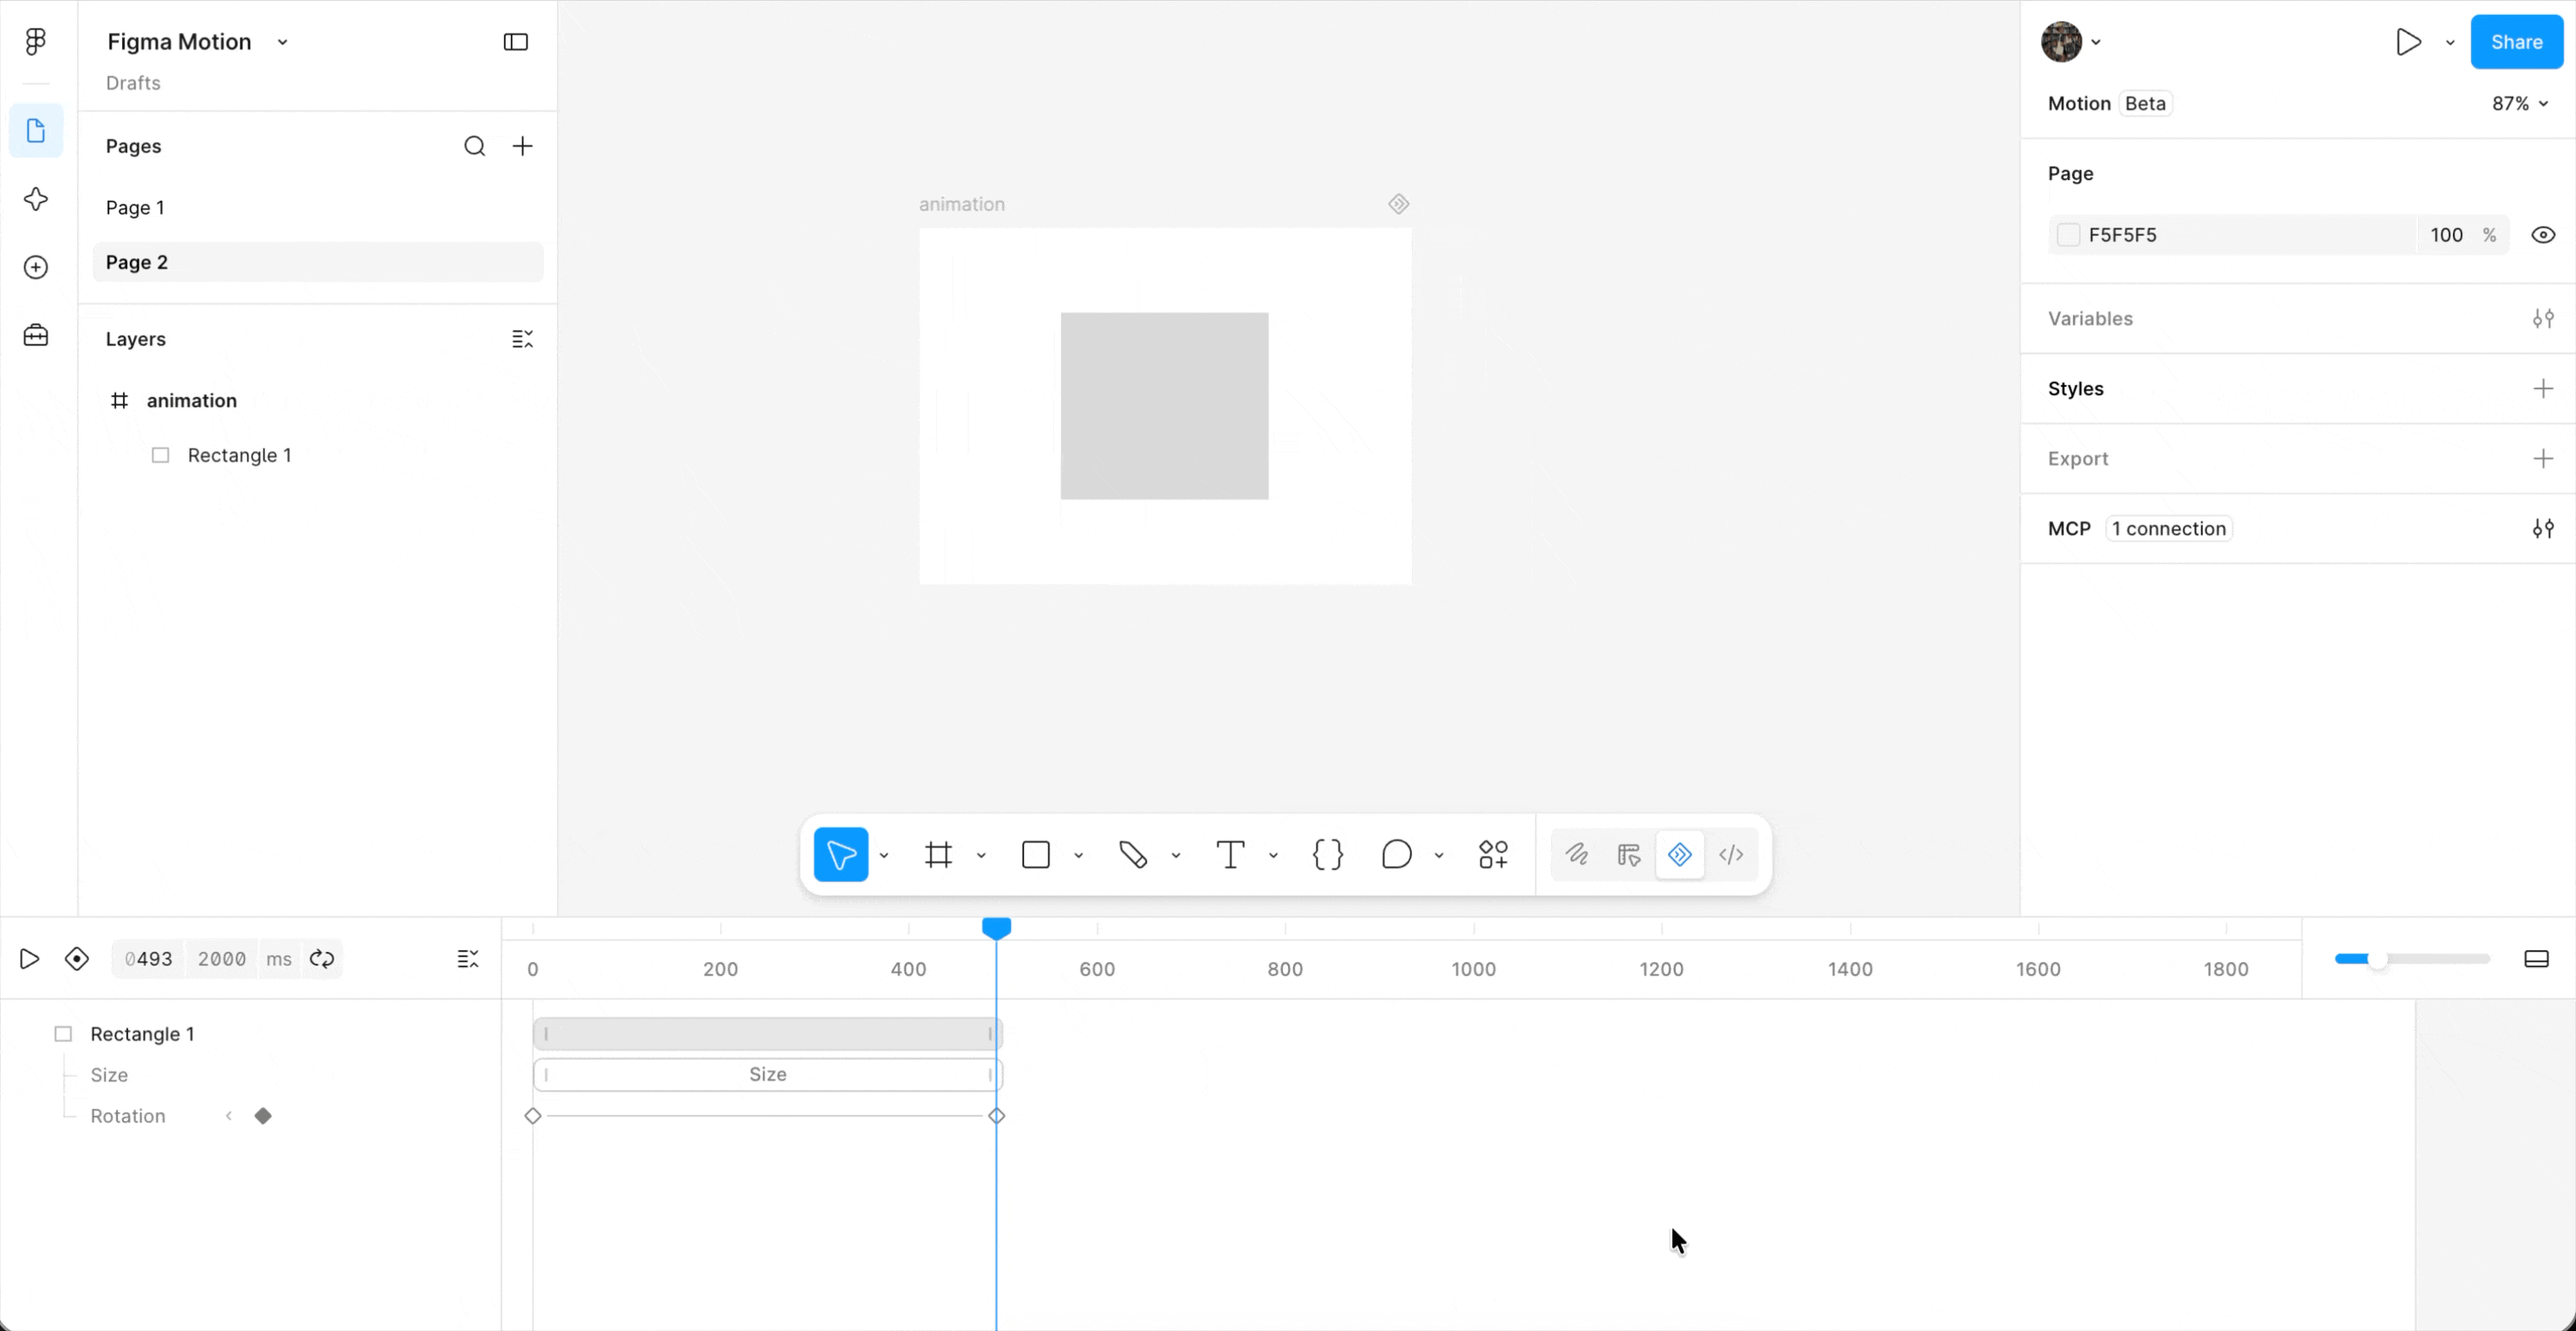Open the toolbox assets sidebar icon
The width and height of the screenshot is (2576, 1331).
[36, 335]
